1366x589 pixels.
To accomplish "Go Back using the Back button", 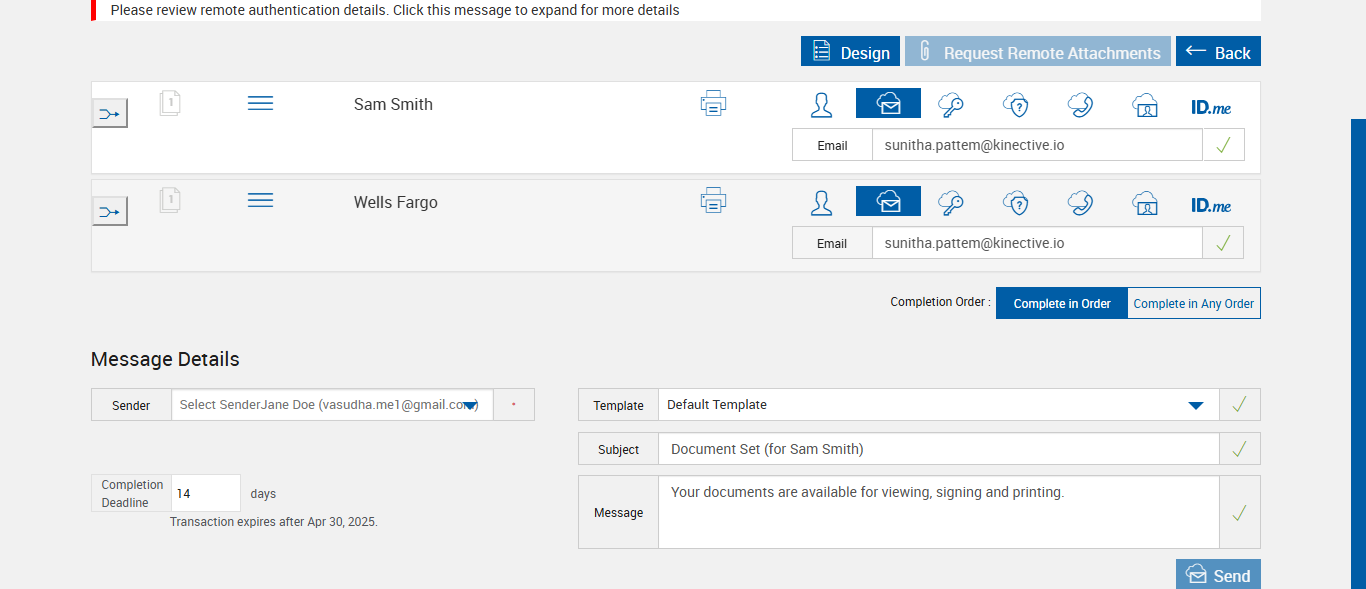I will tap(1218, 53).
